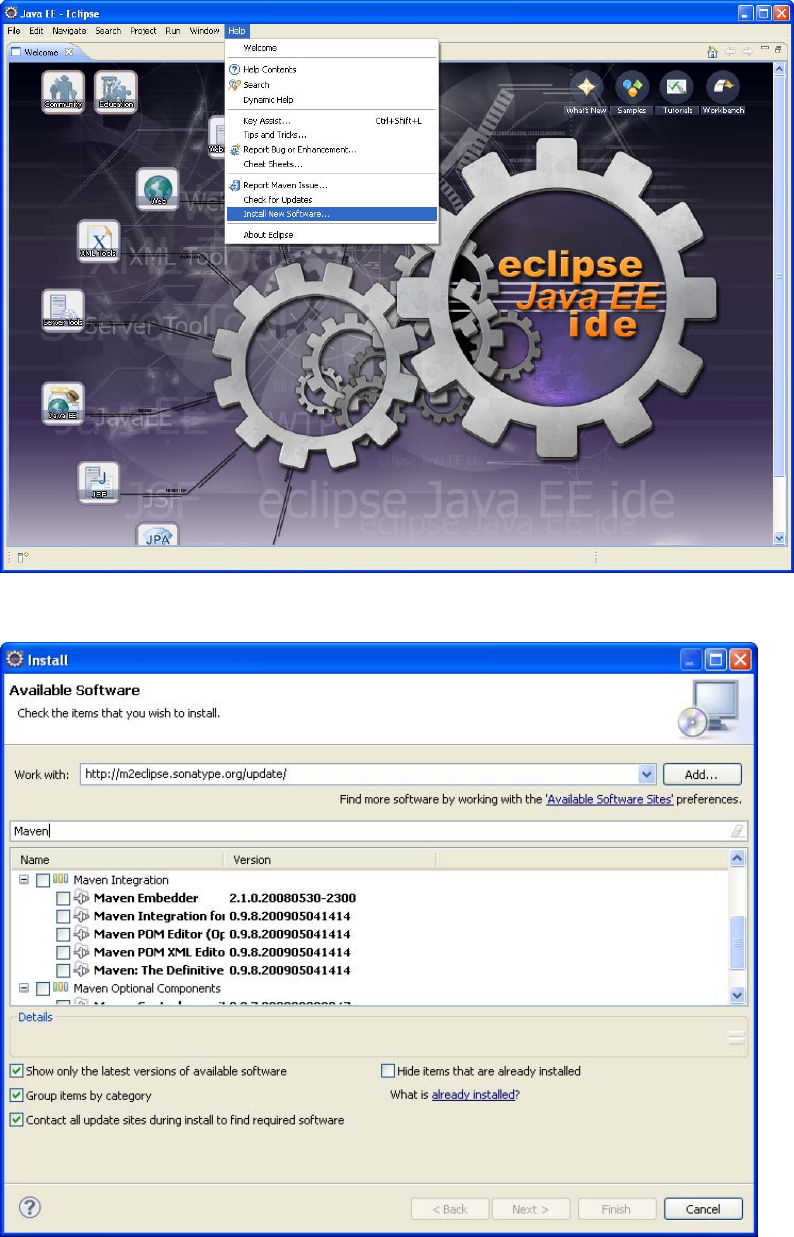Choose Dynamic Help menu item
794x1237 pixels.
coord(331,100)
